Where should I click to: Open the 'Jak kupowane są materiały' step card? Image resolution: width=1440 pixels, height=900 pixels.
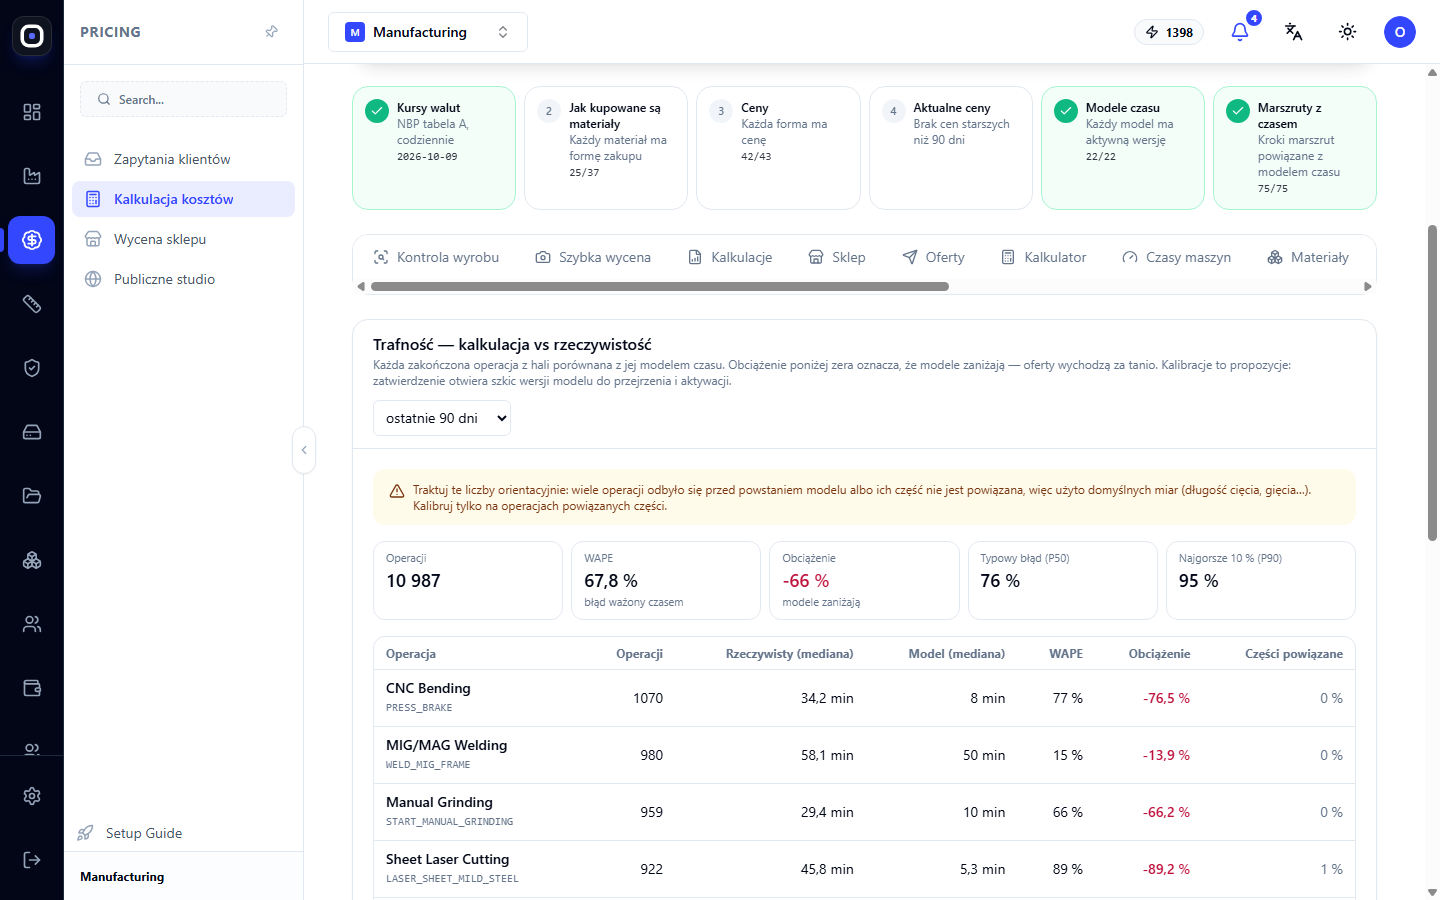[606, 148]
